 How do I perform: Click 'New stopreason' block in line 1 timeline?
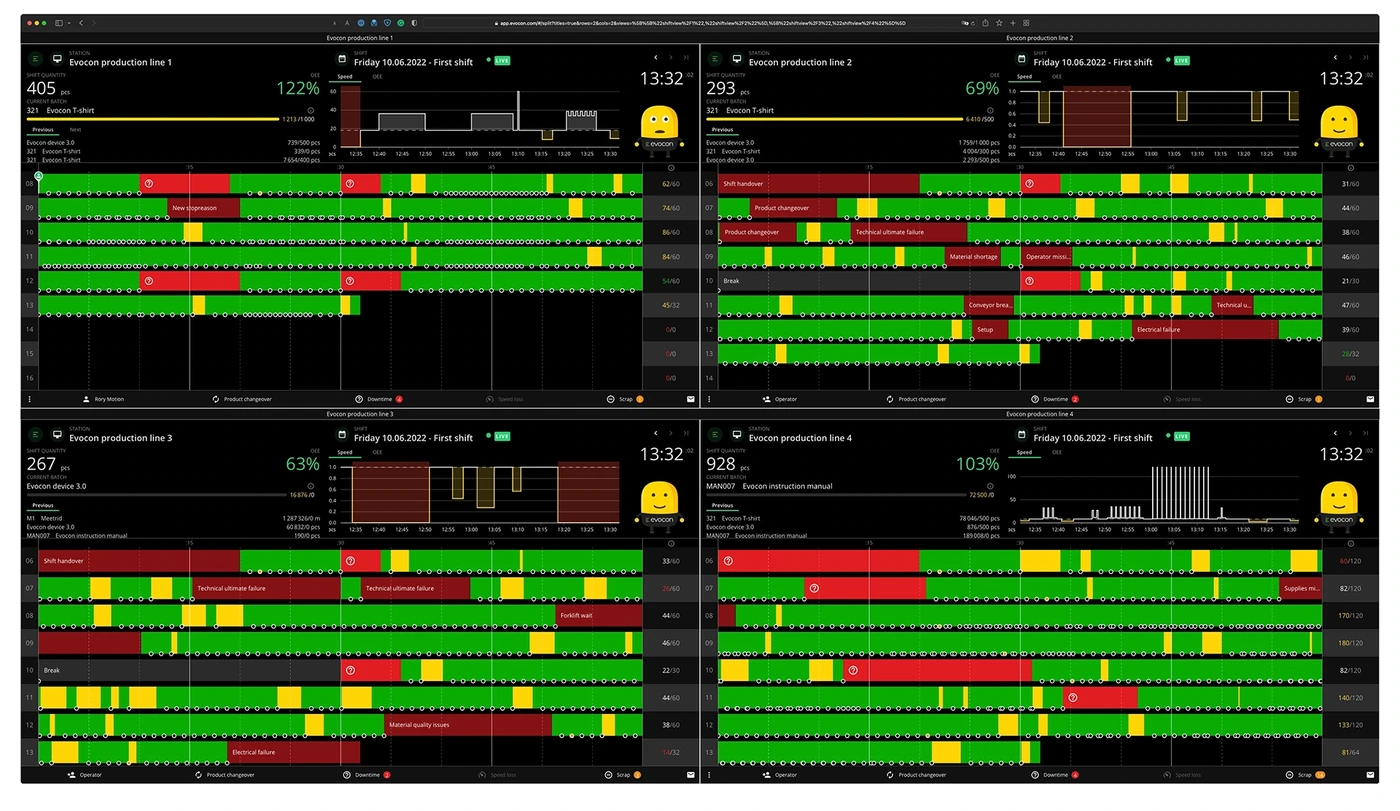click(x=204, y=208)
